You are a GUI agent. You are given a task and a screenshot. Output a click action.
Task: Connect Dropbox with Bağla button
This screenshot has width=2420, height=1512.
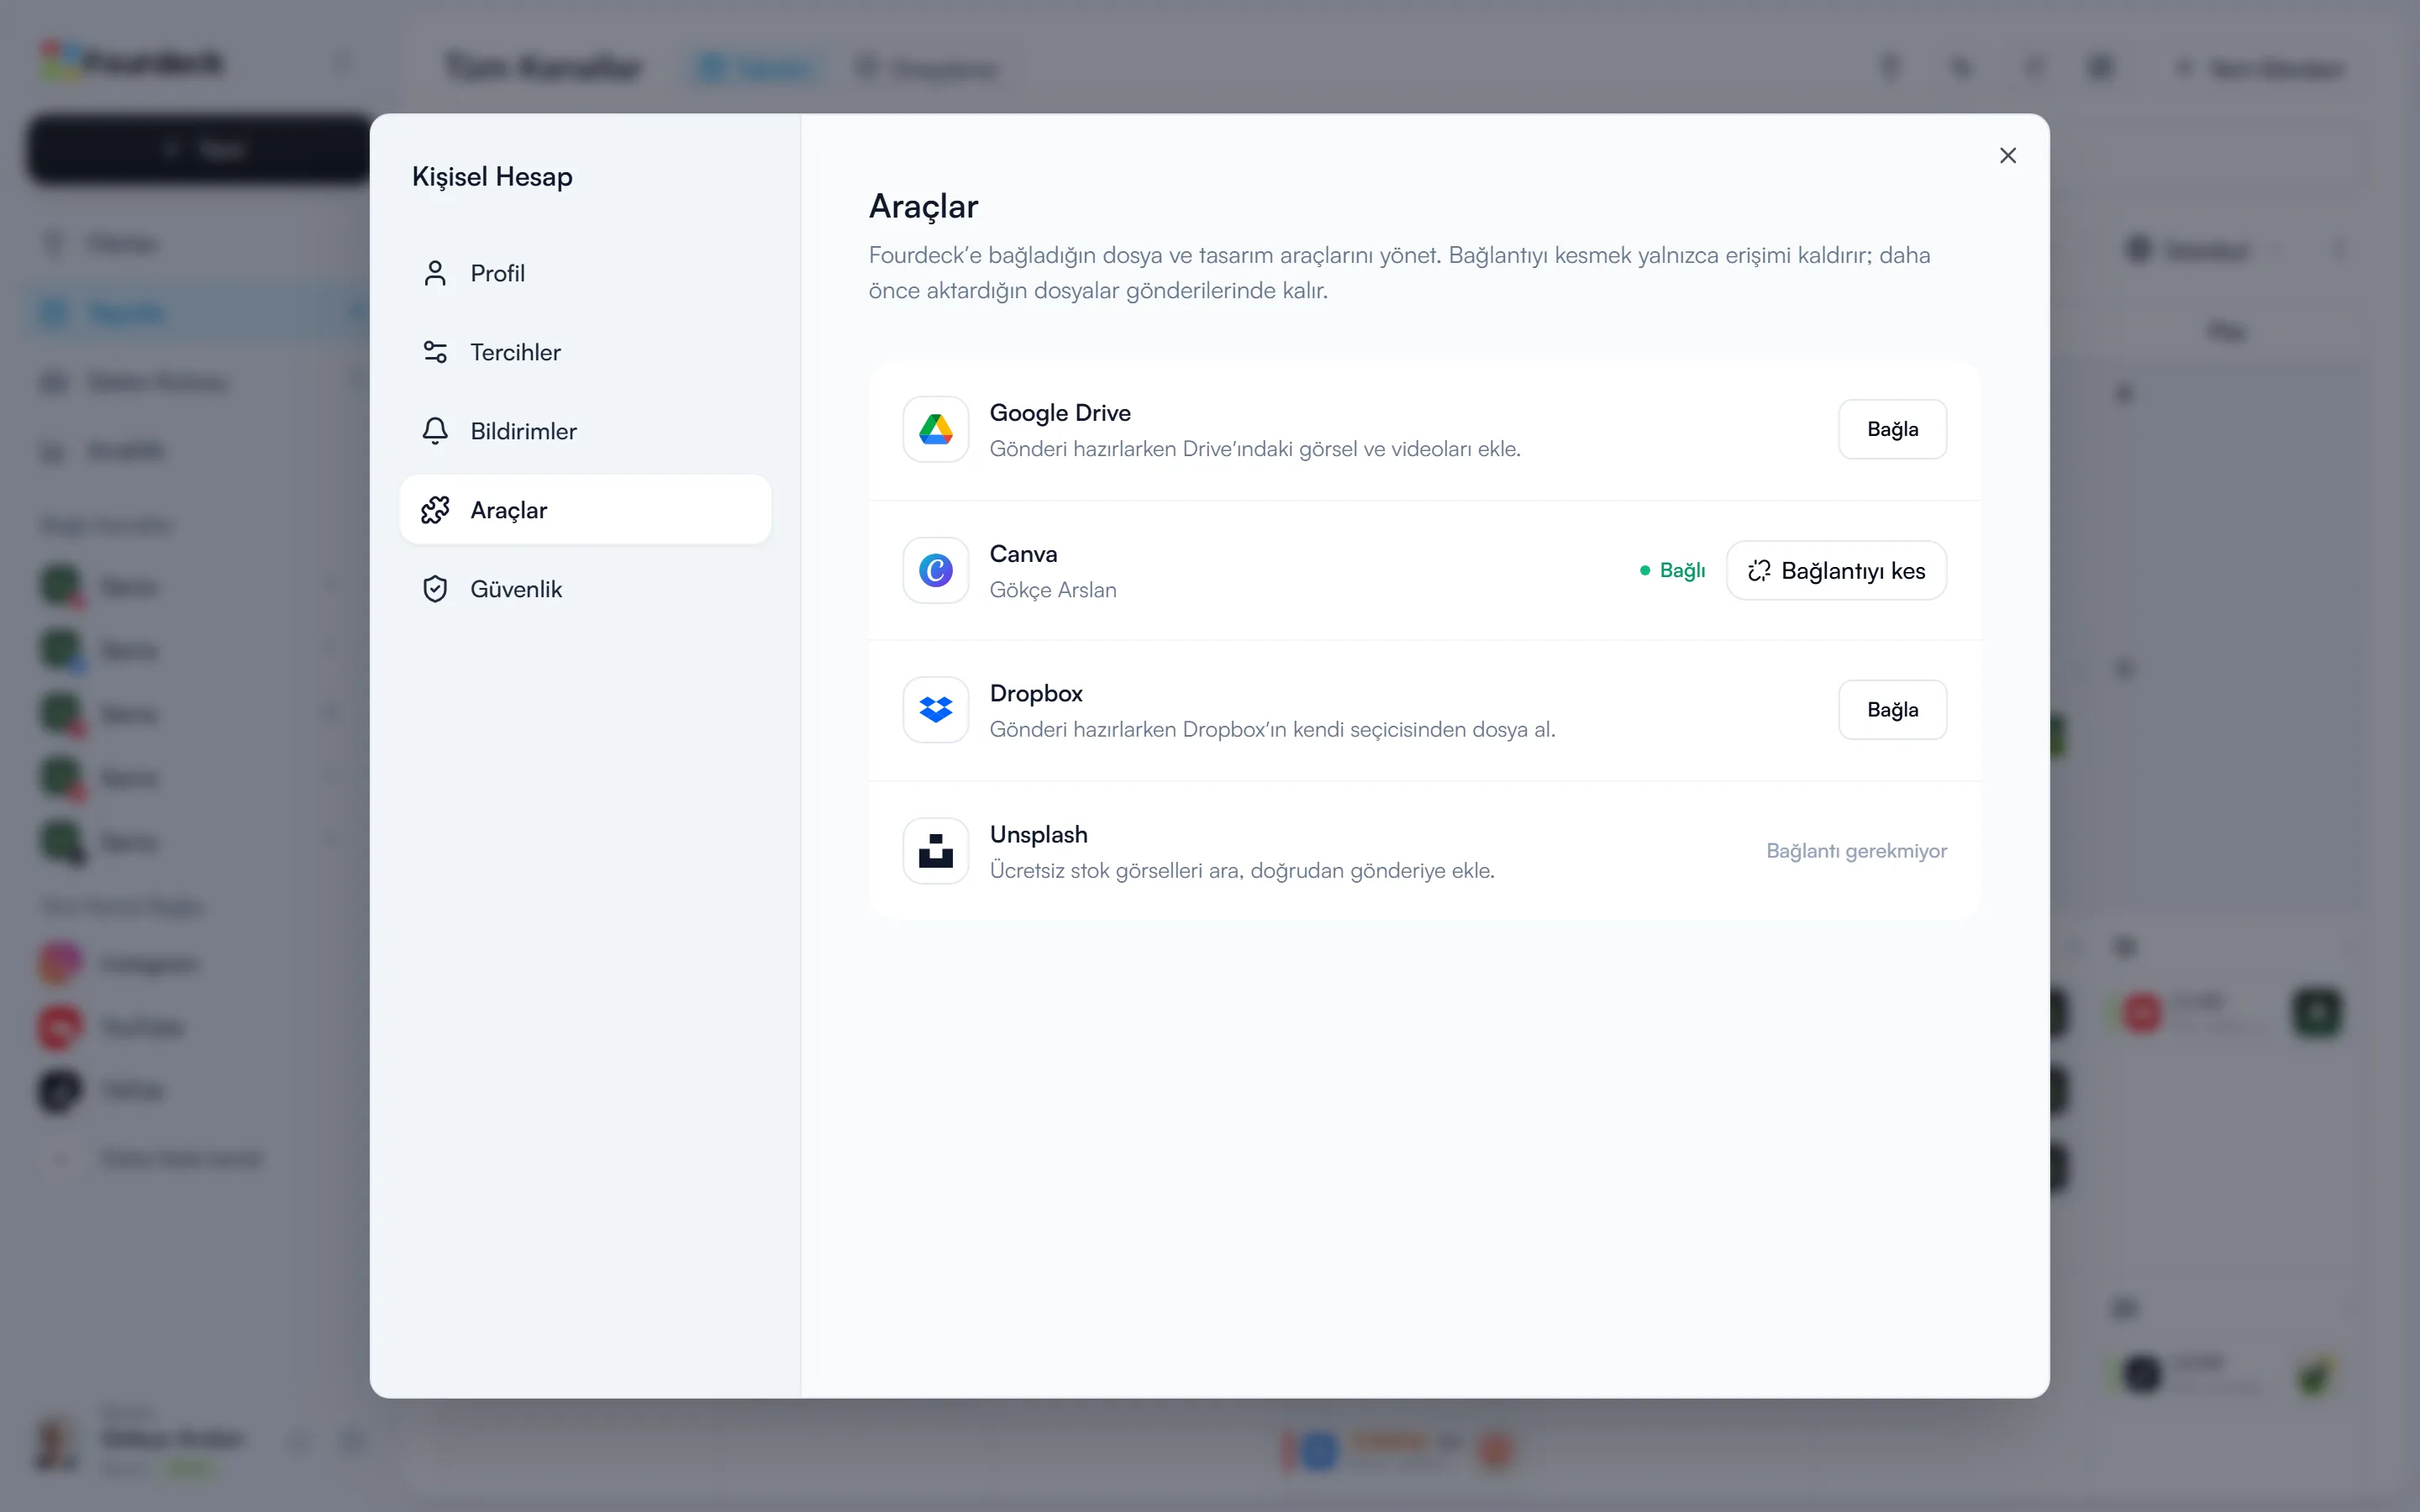1892,710
